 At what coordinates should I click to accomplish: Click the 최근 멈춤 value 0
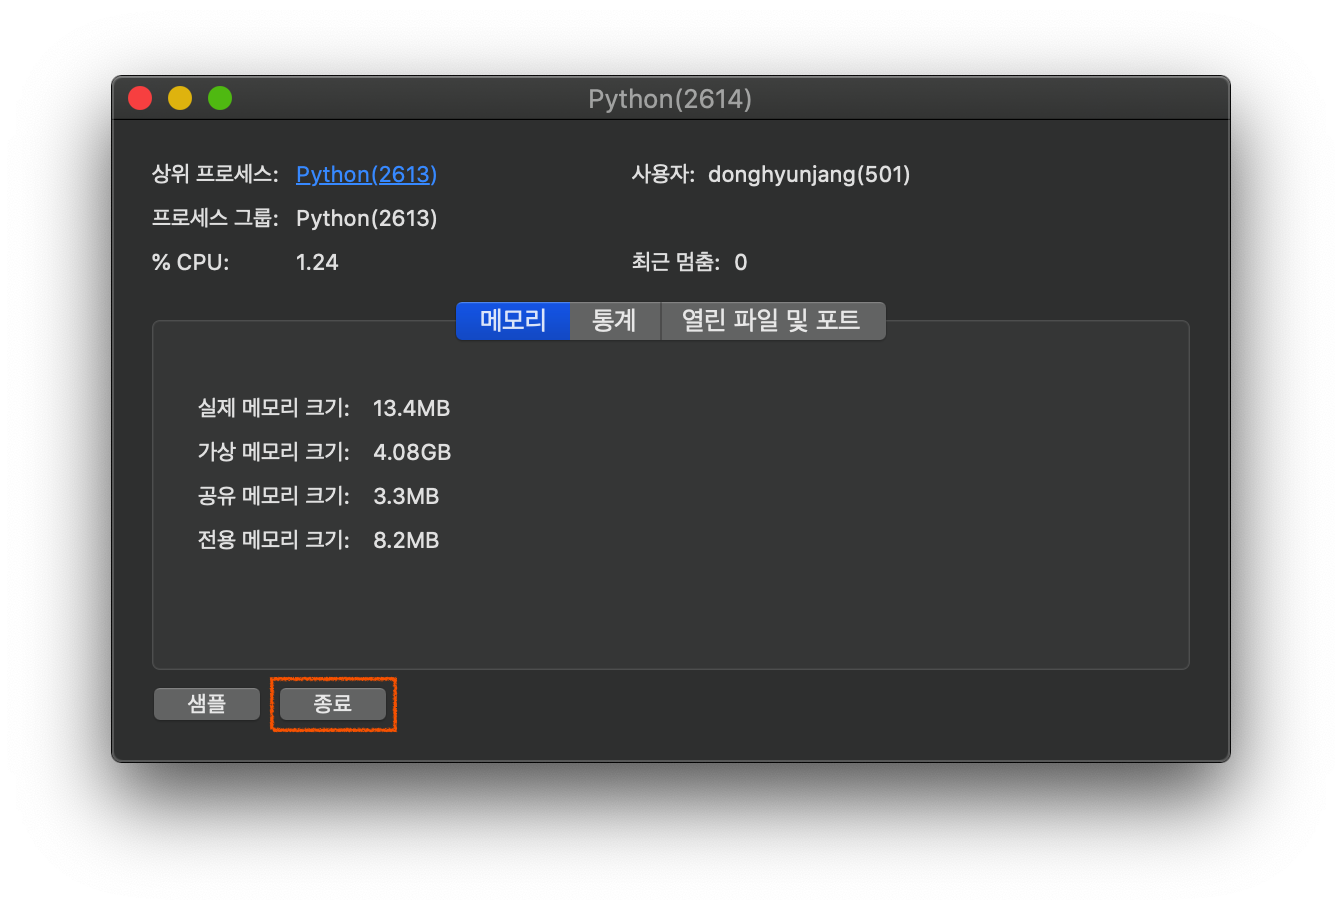pyautogui.click(x=741, y=263)
